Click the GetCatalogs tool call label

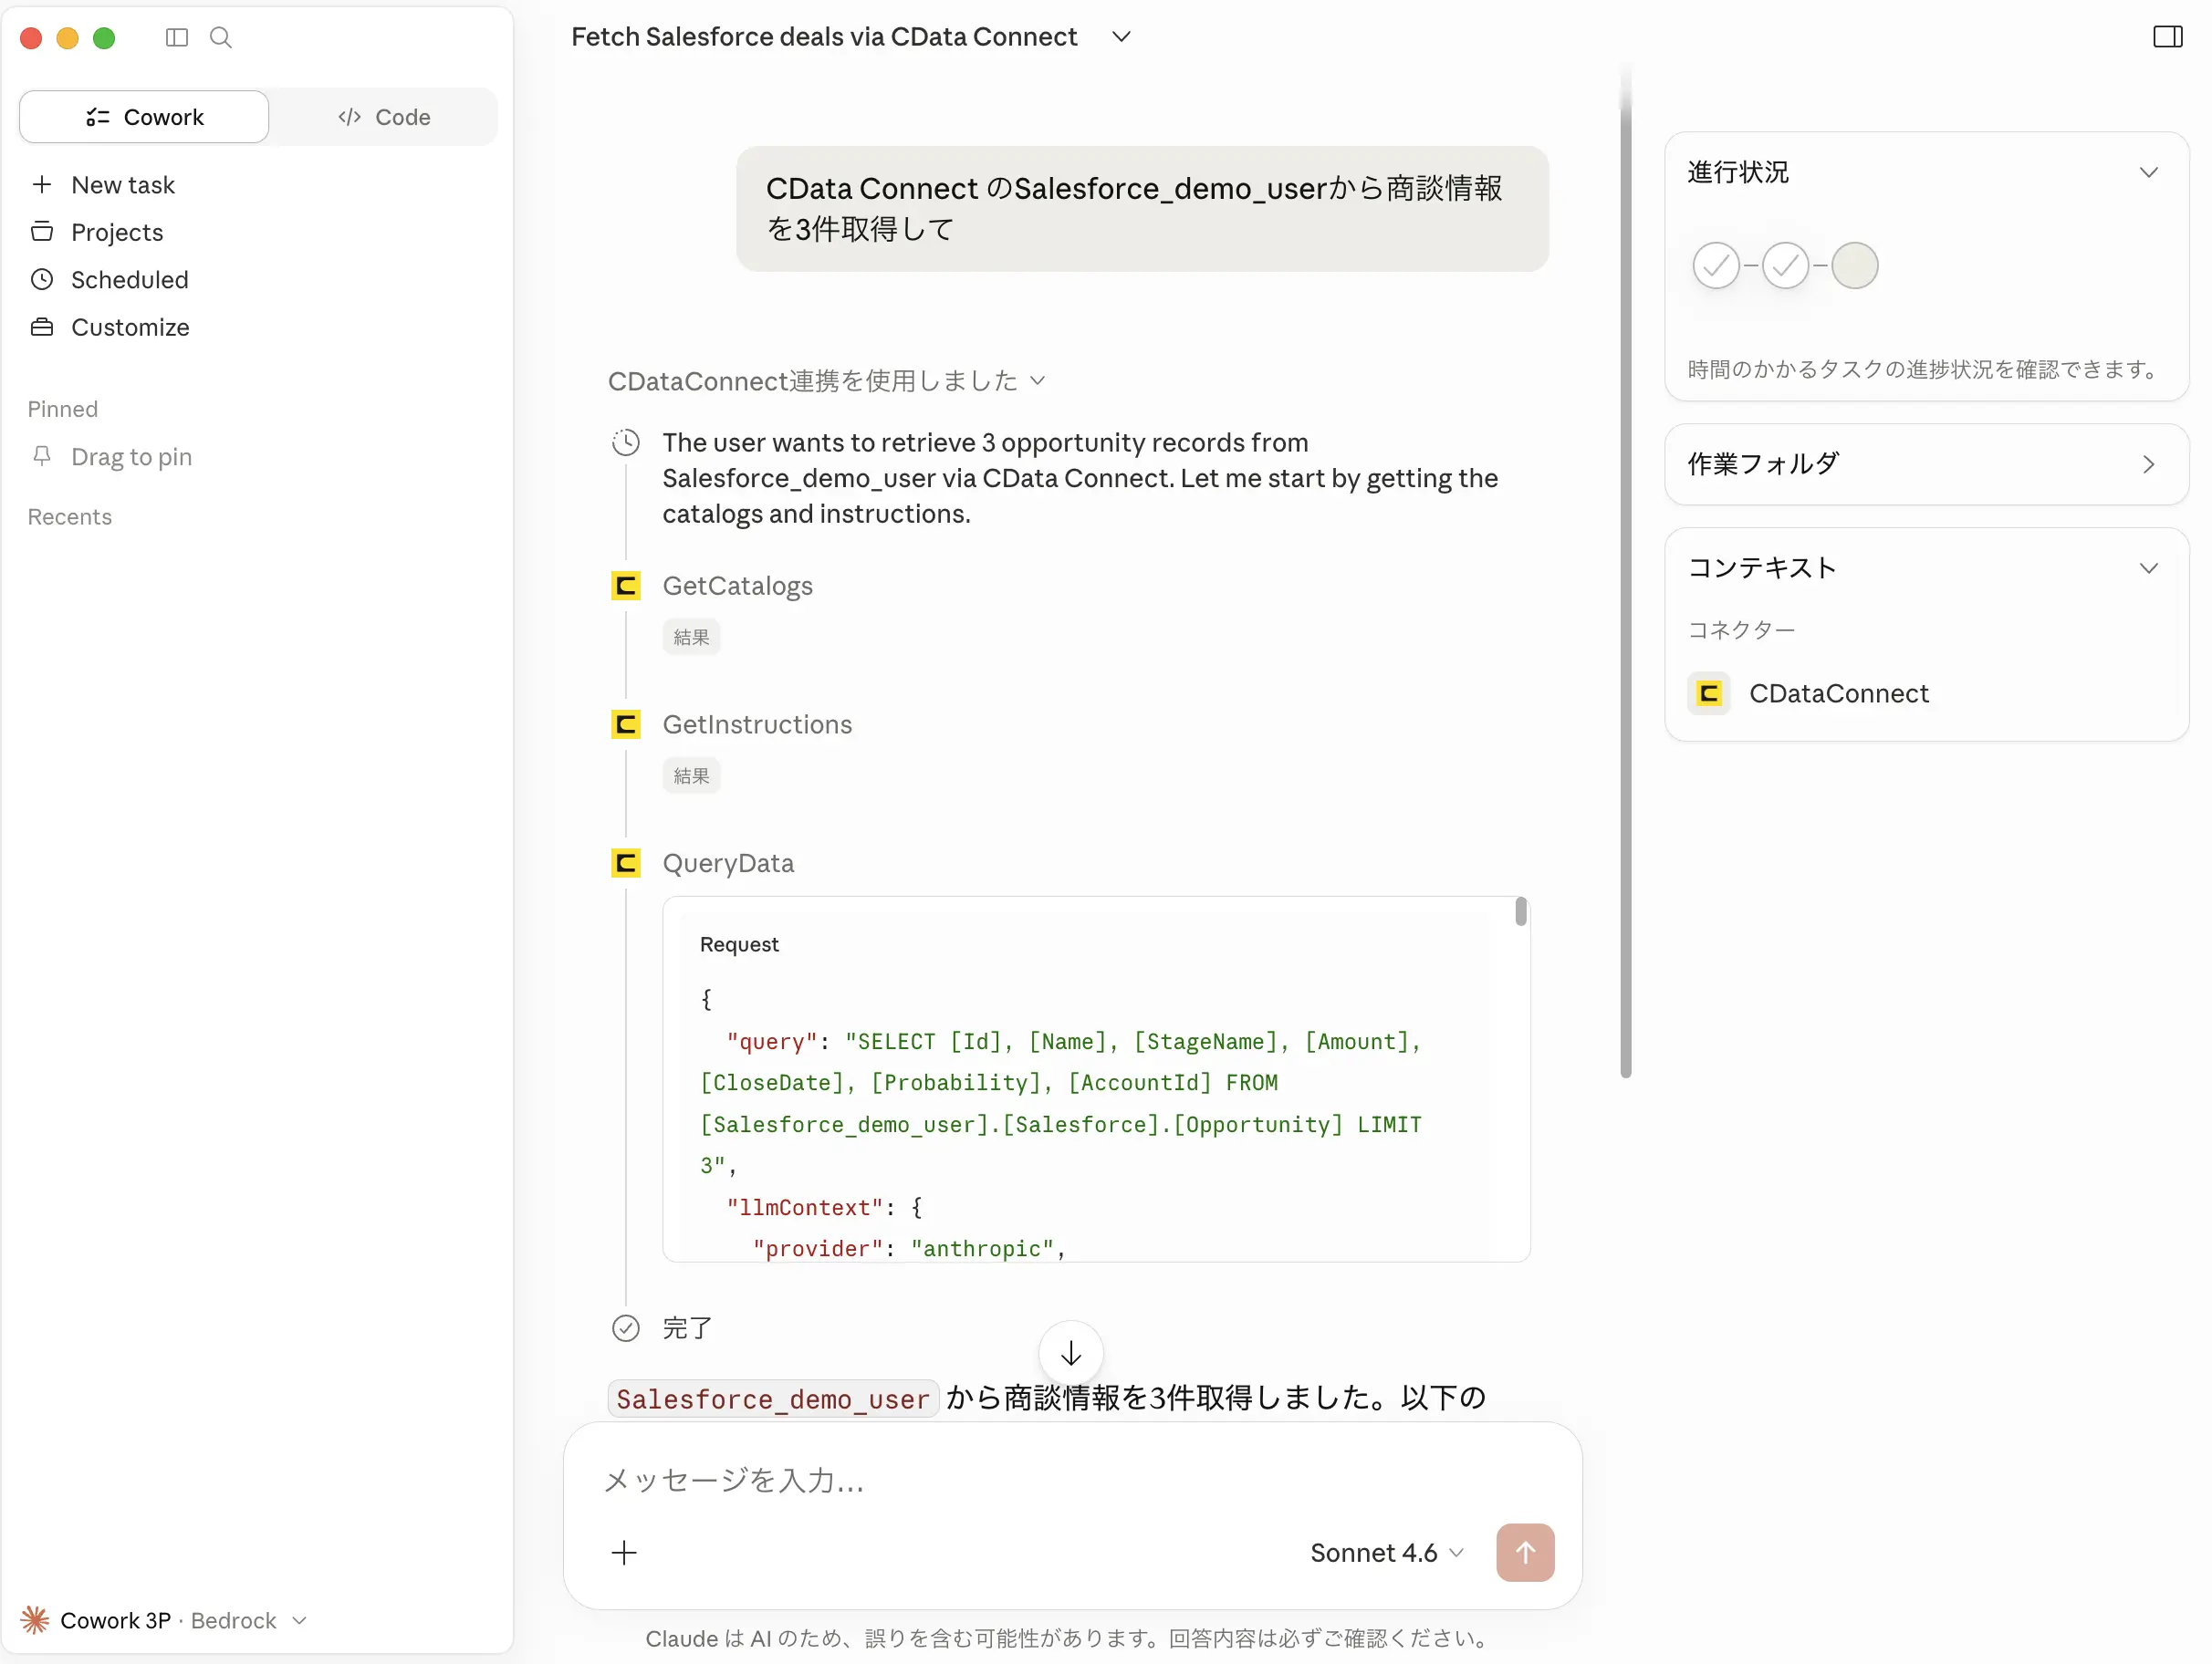tap(738, 585)
